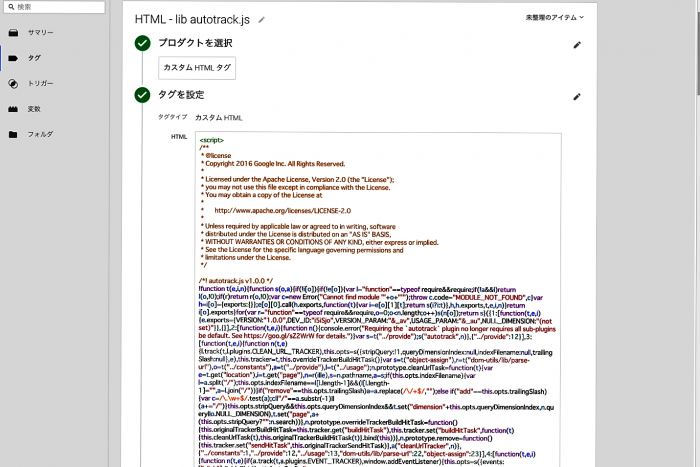
Task: Open サマリー in the sidebar
Action: click(41, 33)
